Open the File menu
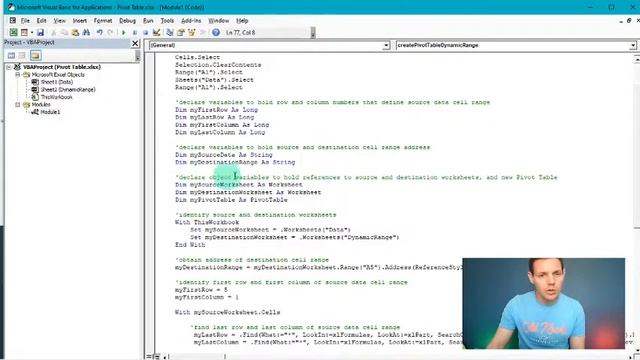 point(25,20)
